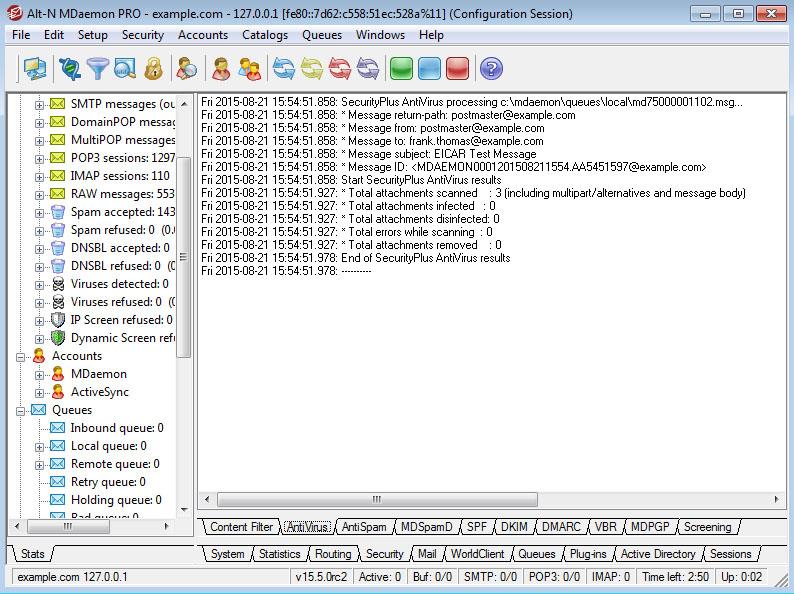Expand the IMAP sessions tree node

coord(39,177)
